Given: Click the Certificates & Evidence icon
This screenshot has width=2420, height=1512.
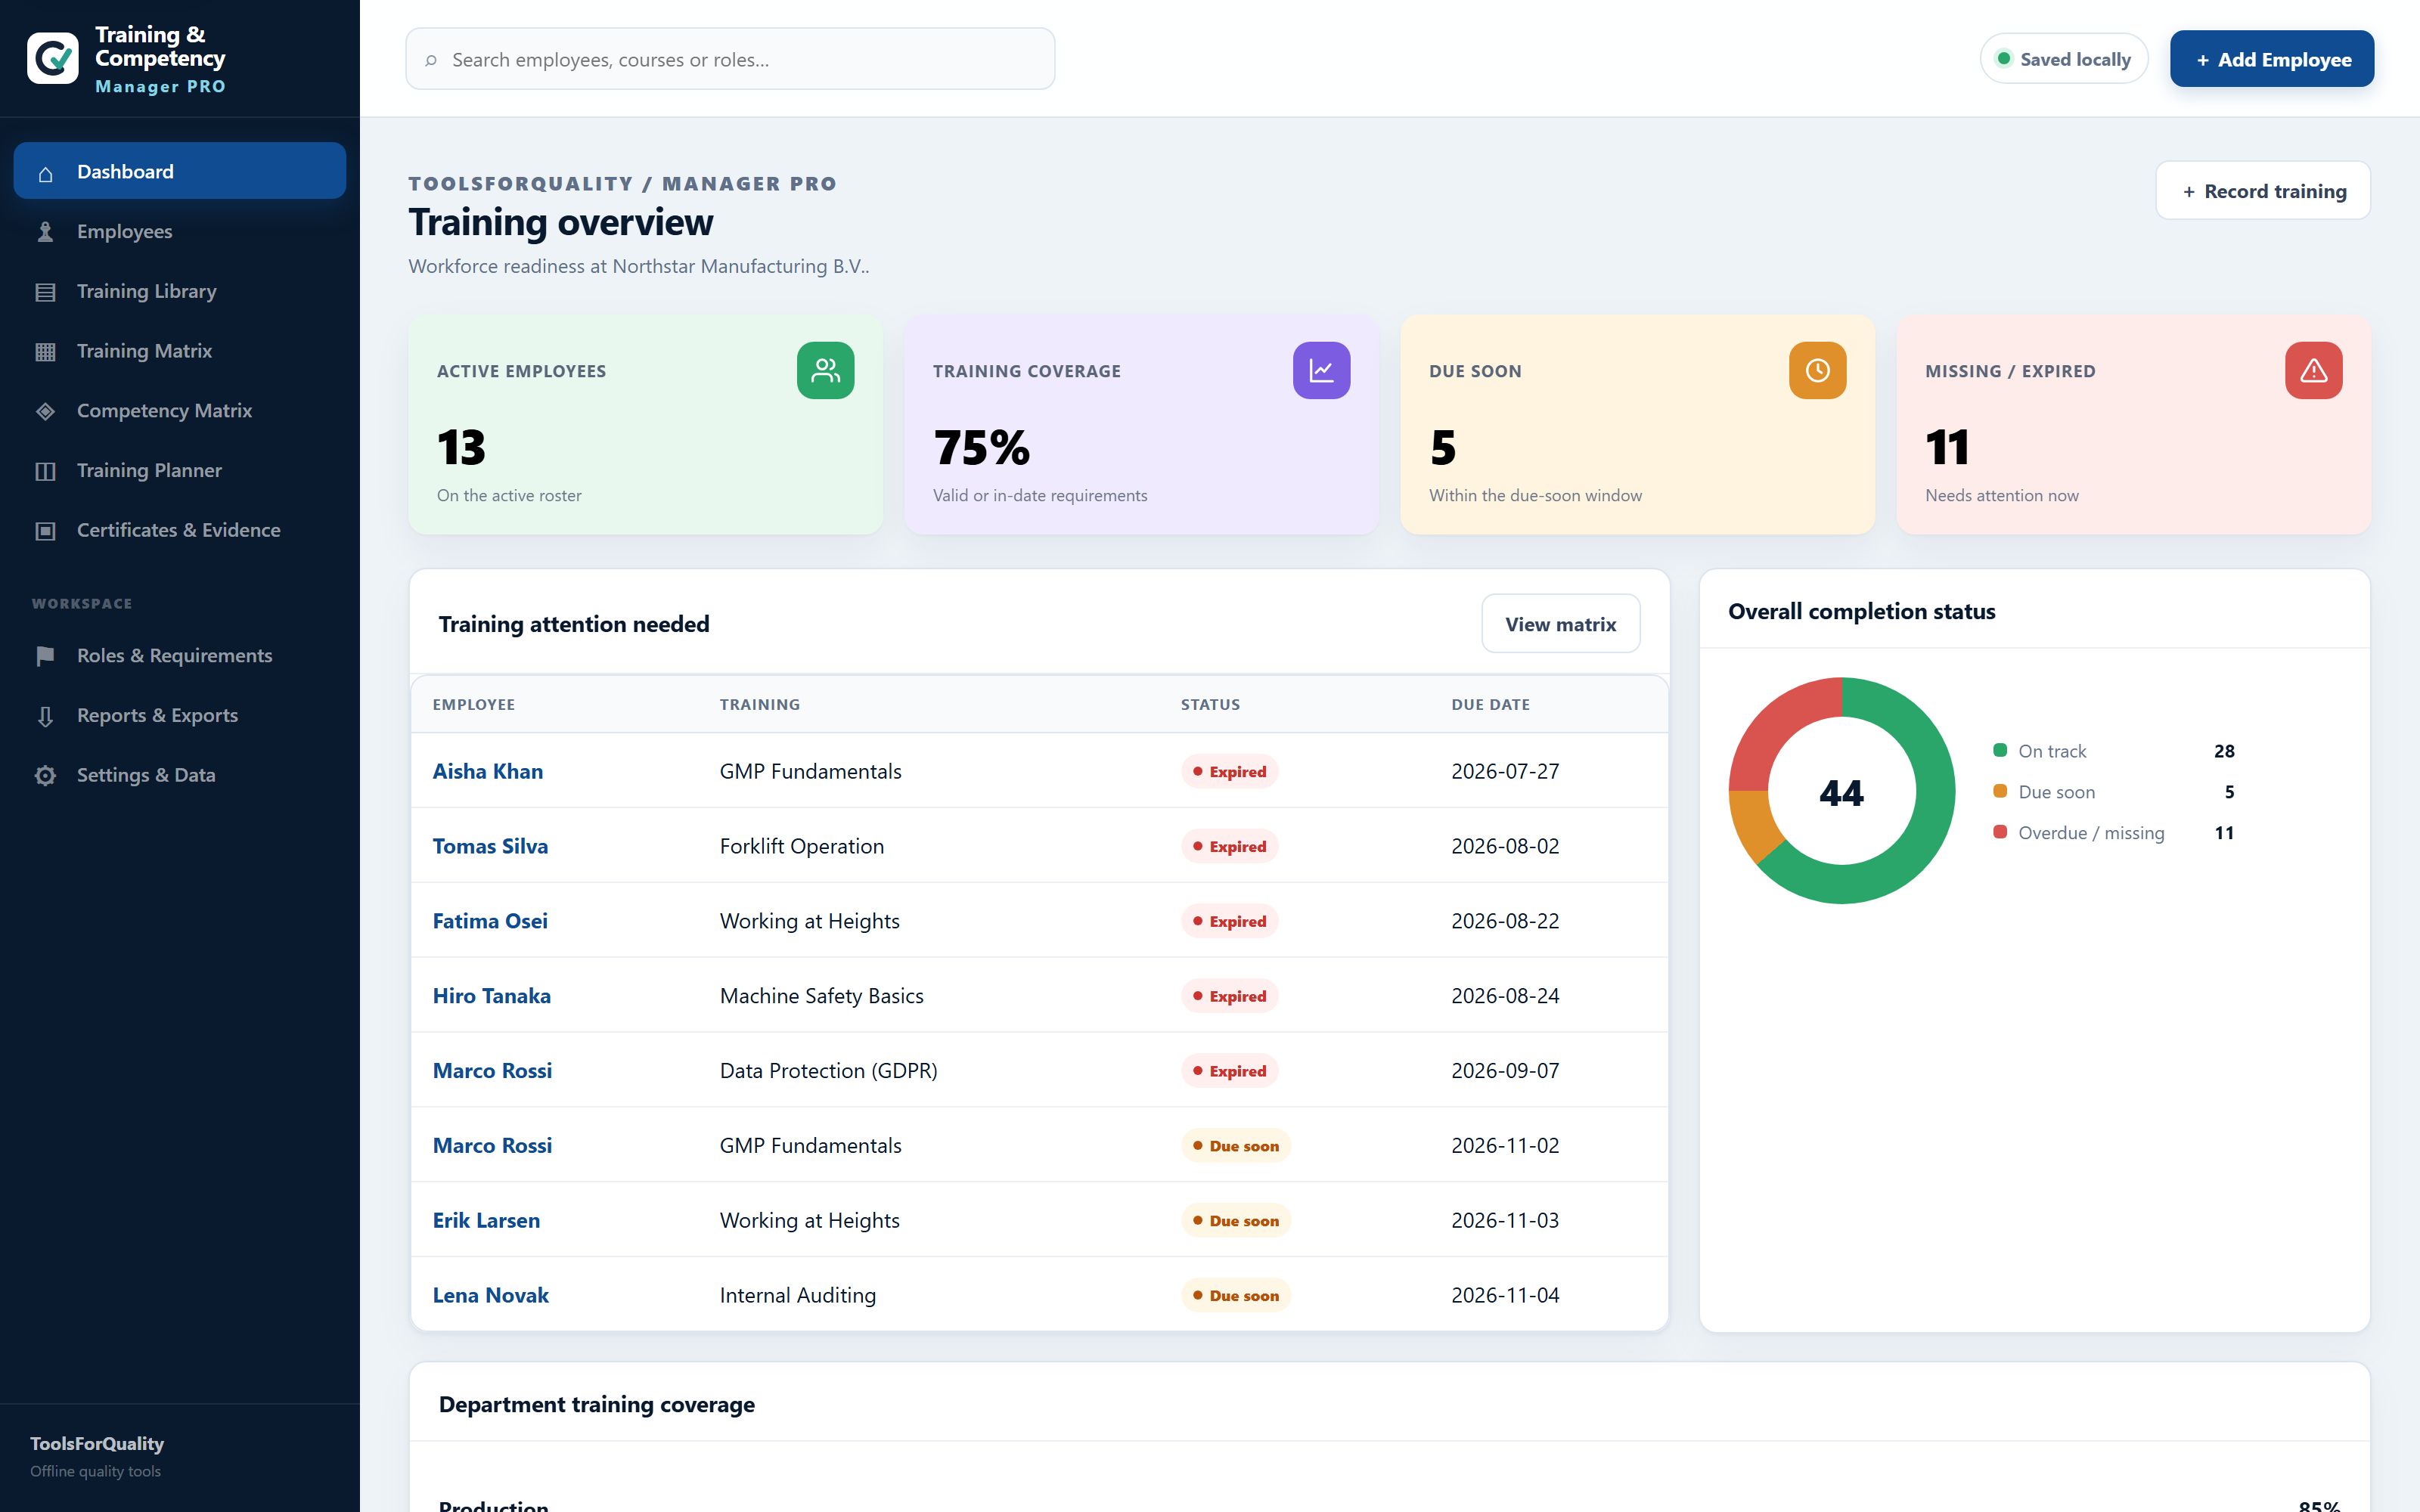Looking at the screenshot, I should pyautogui.click(x=45, y=531).
